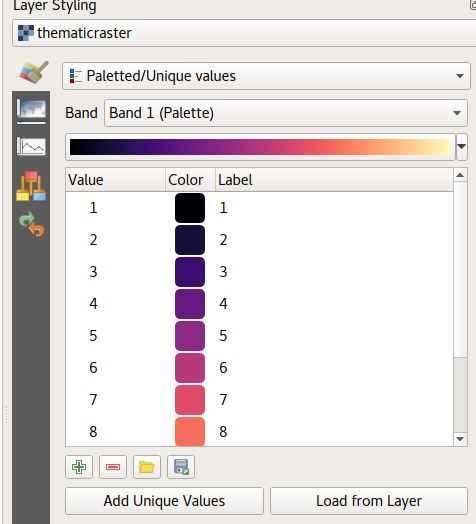The width and height of the screenshot is (476, 524).
Task: Click the Load from Layer button
Action: [x=369, y=501]
